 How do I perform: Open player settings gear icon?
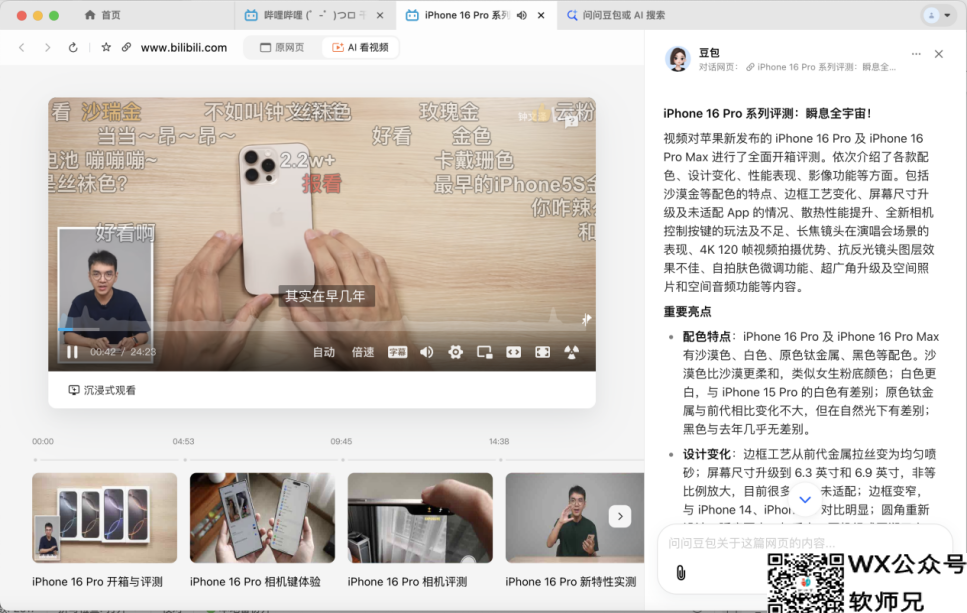pos(455,352)
